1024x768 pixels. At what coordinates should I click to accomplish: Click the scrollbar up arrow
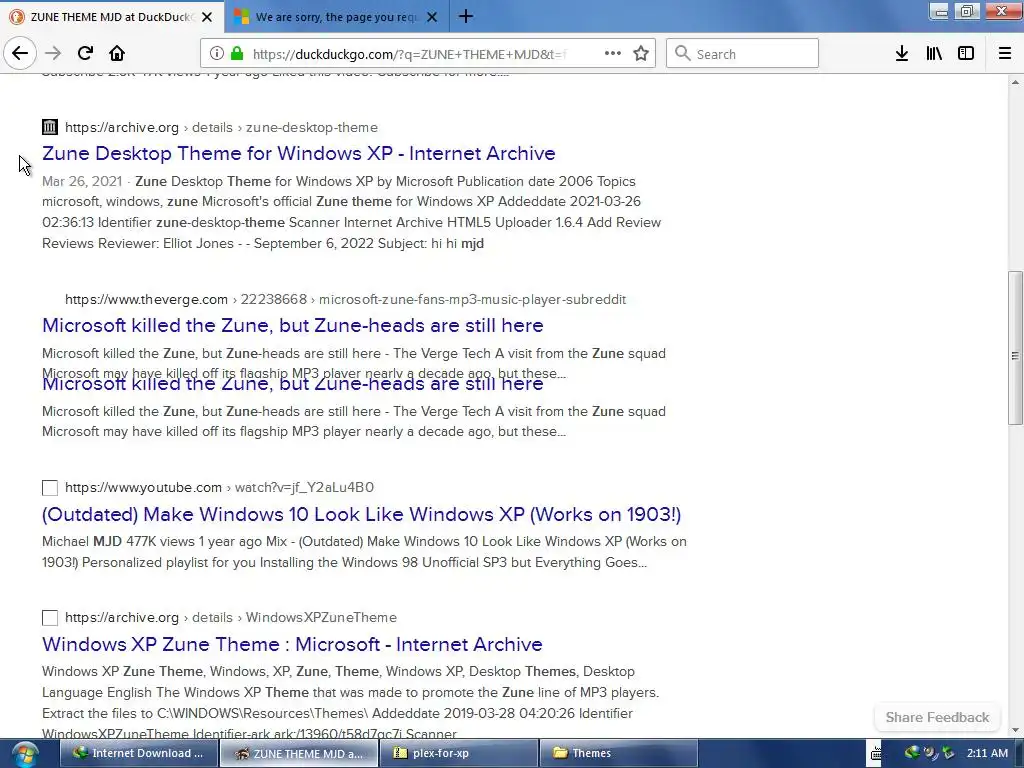click(1015, 82)
